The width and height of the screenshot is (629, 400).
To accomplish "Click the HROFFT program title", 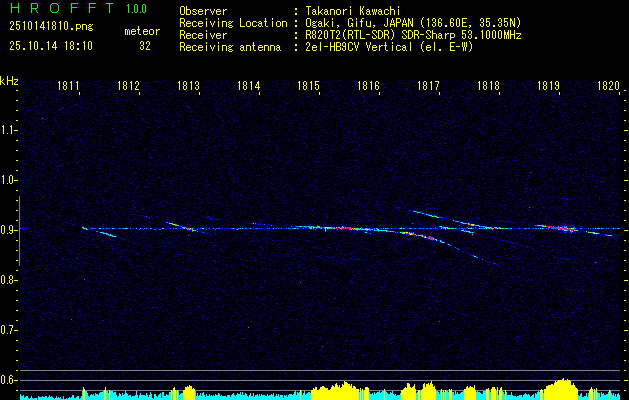I will [62, 8].
